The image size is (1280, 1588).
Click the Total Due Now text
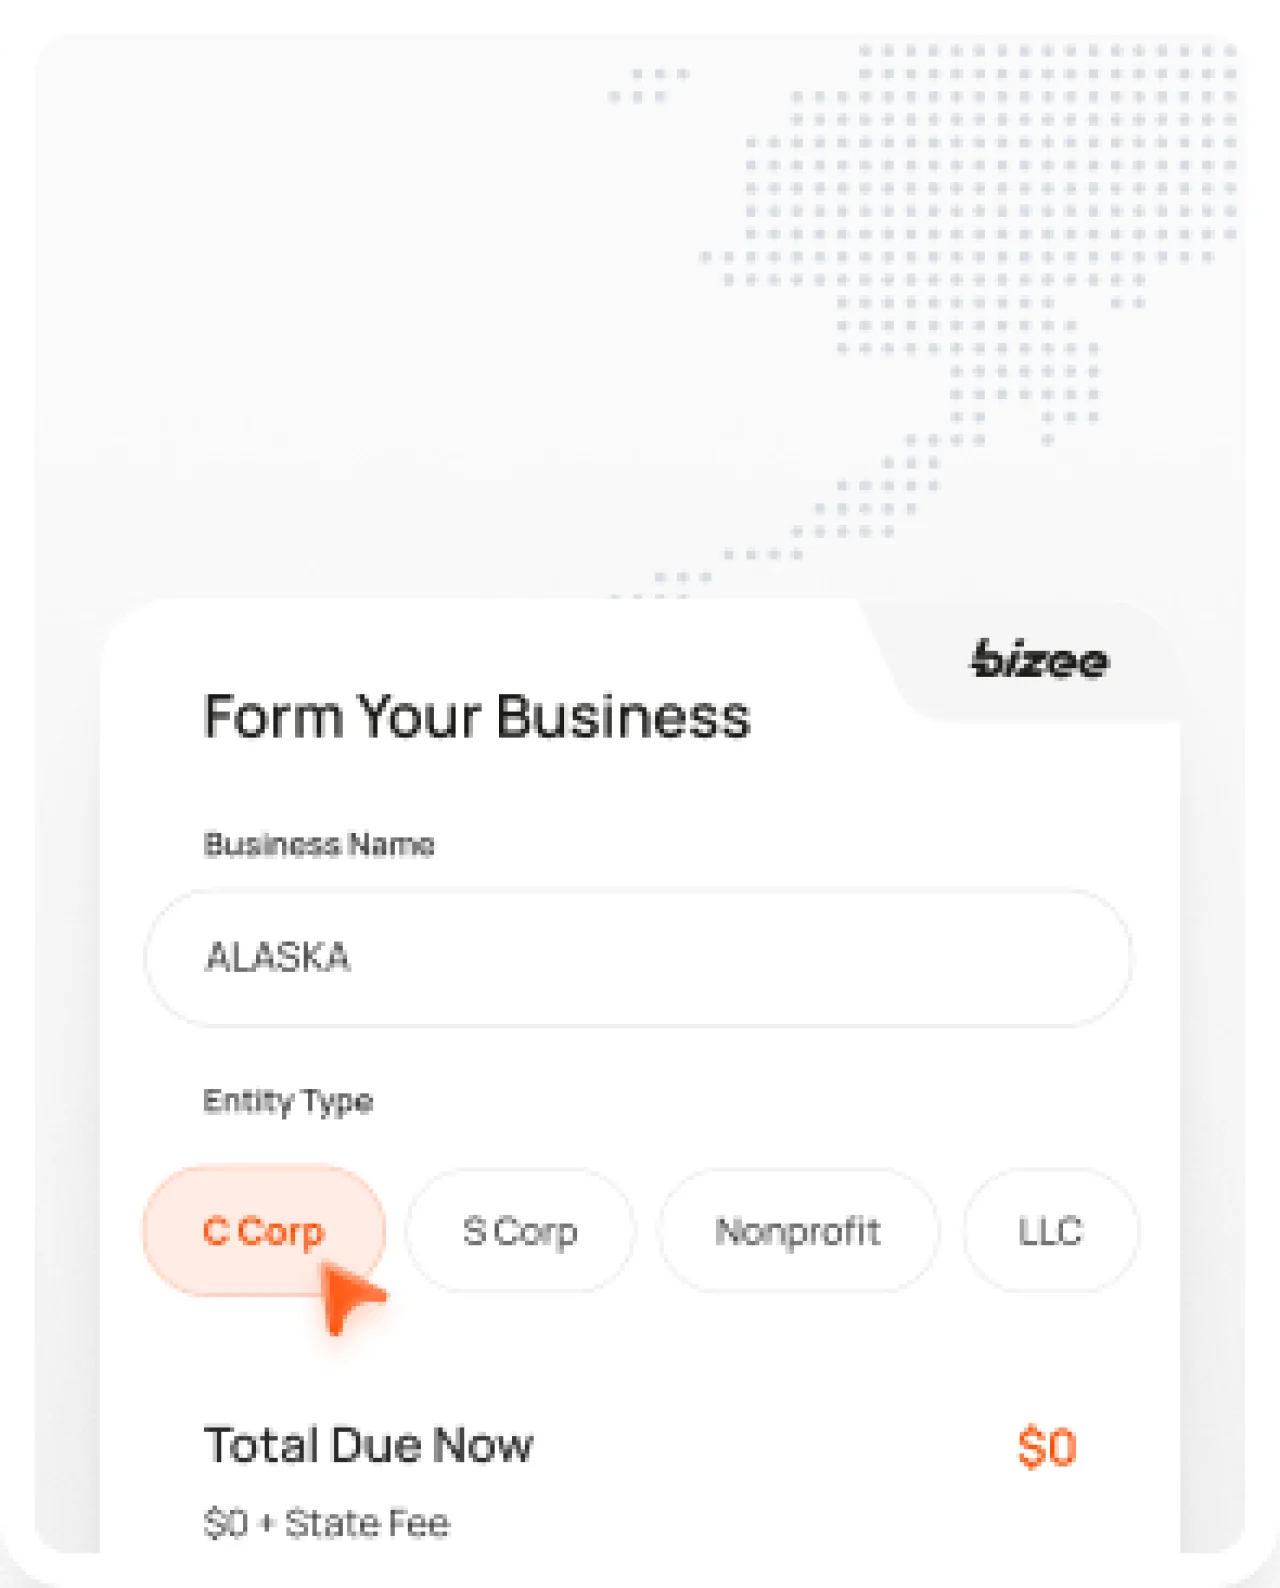tap(368, 1444)
